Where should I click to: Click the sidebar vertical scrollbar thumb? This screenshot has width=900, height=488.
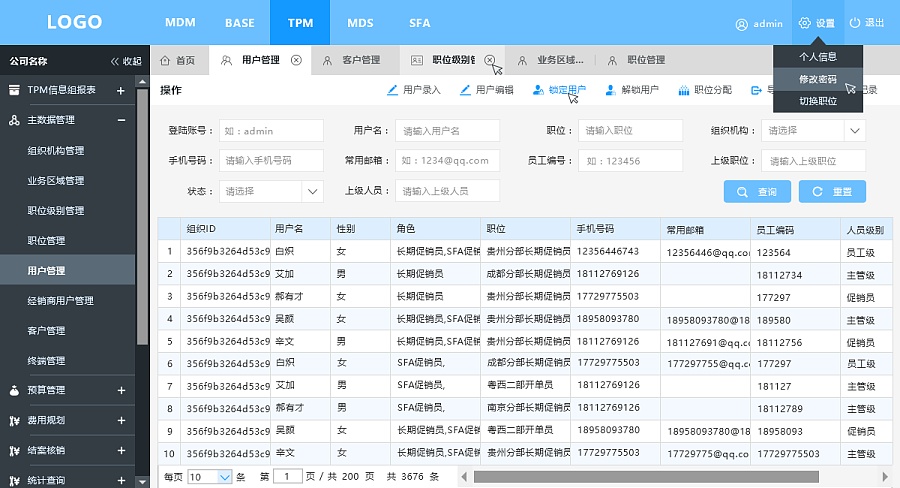[142, 217]
